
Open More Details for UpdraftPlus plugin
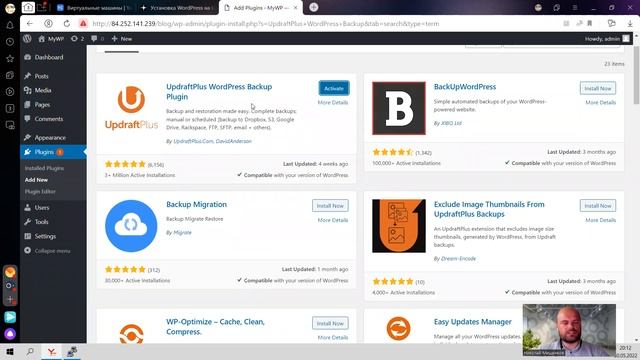(x=333, y=102)
